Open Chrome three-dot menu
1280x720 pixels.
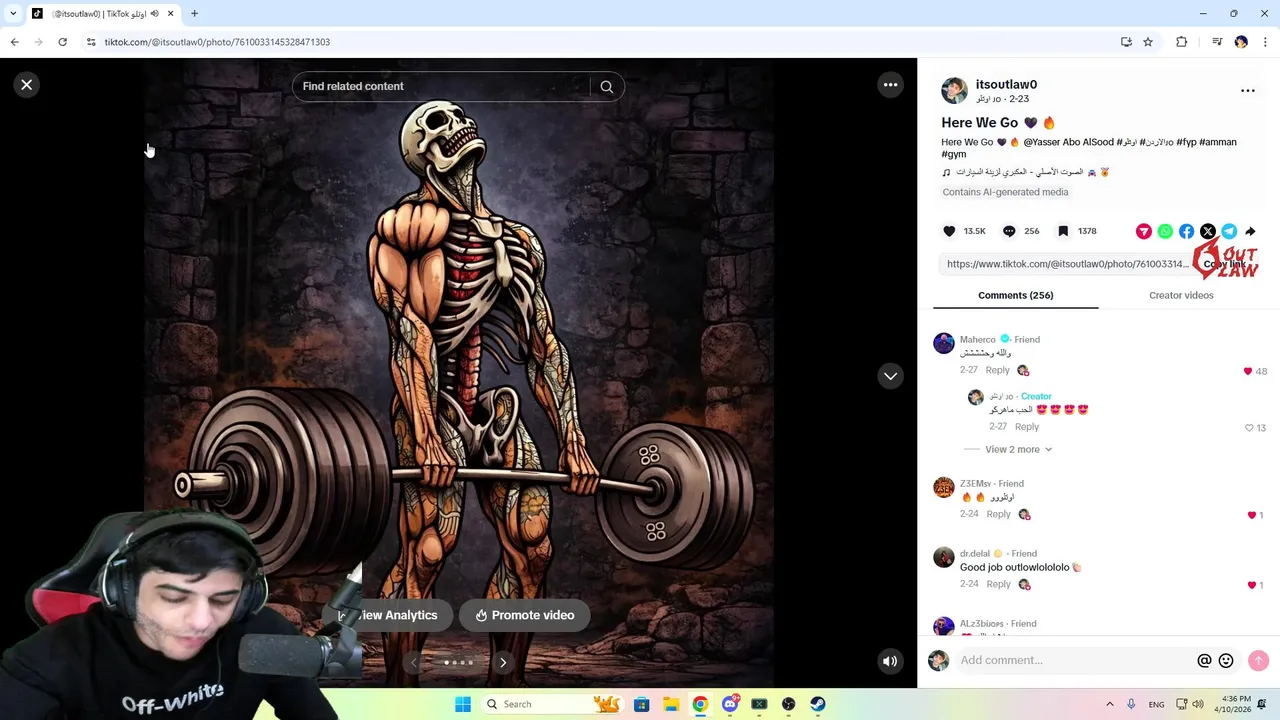pyautogui.click(x=1265, y=42)
